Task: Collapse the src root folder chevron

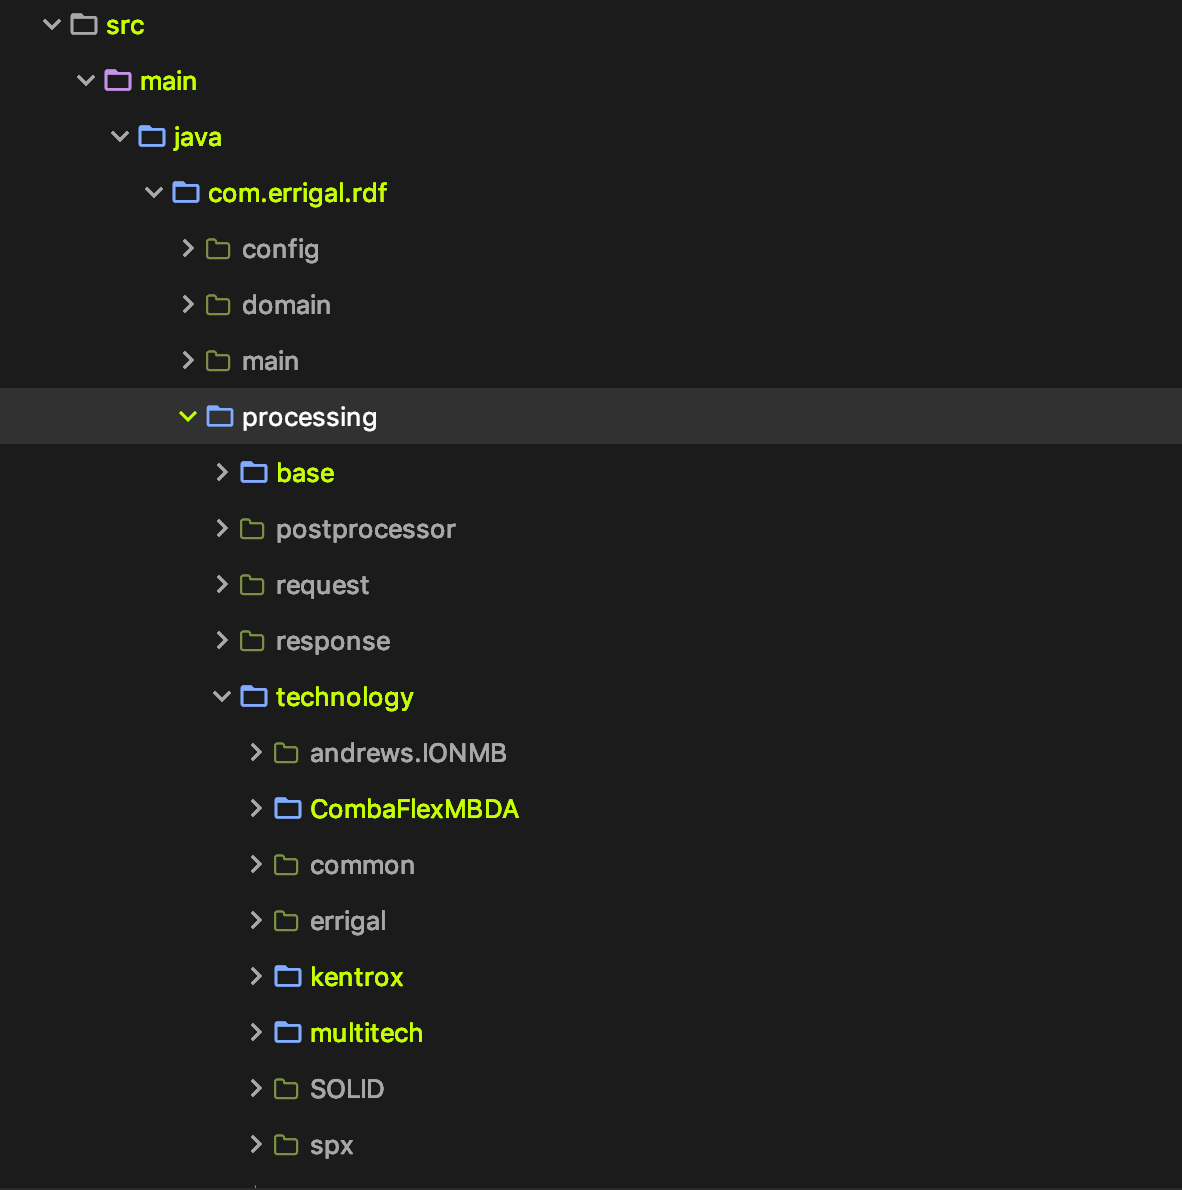Action: tap(52, 25)
